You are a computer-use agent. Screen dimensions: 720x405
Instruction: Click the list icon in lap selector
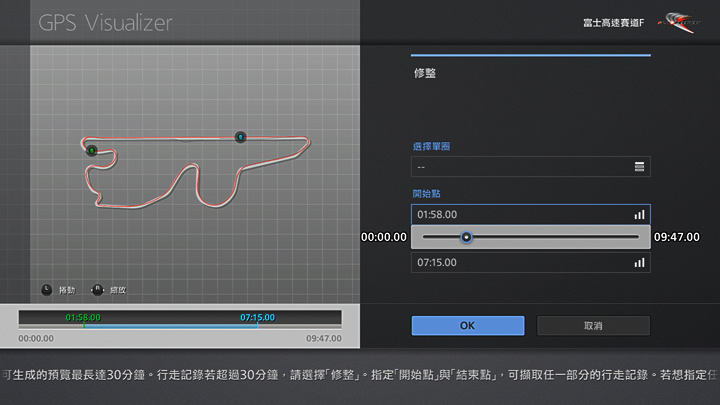pos(639,166)
